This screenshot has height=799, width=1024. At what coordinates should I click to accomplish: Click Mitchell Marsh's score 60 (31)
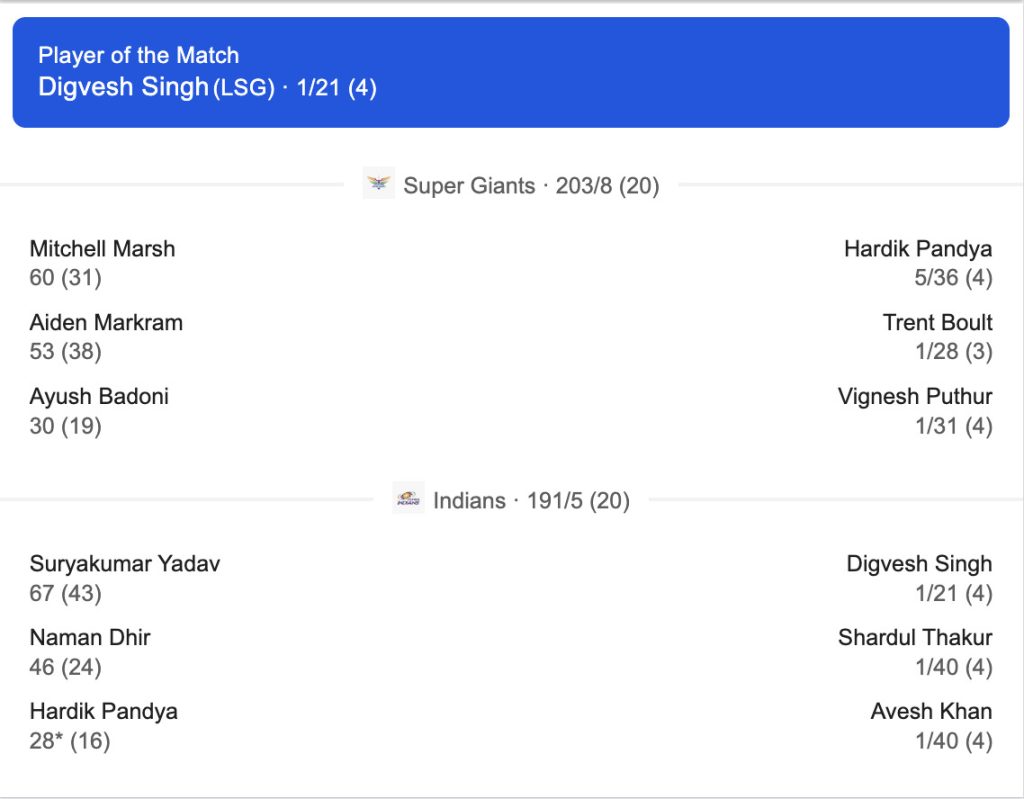click(66, 278)
